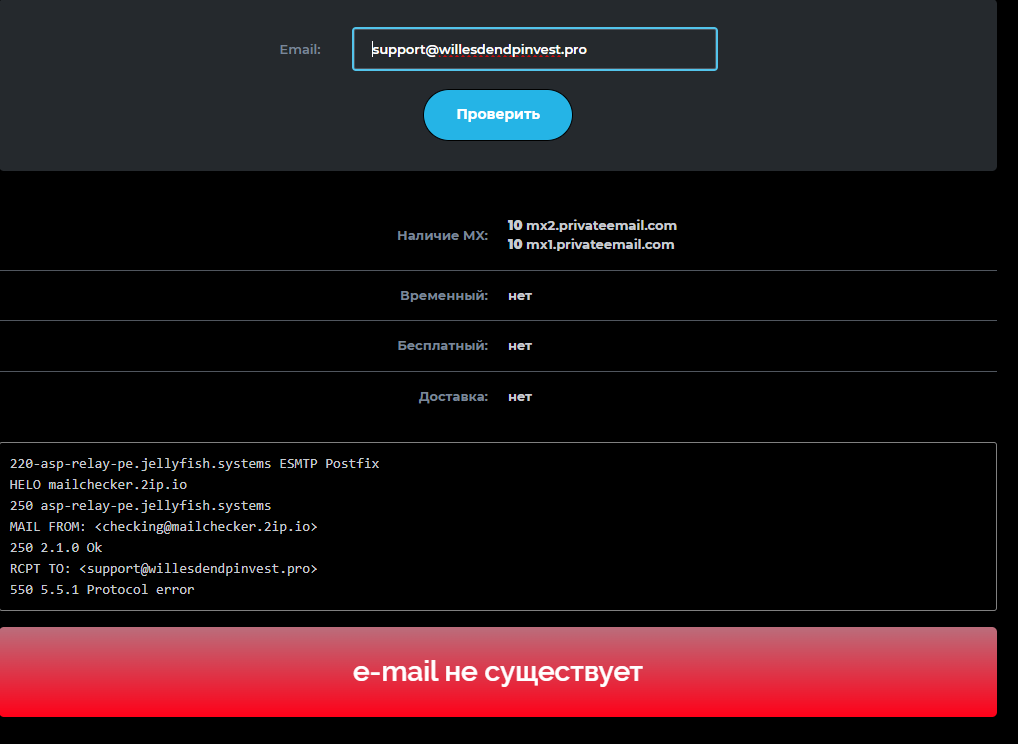Click the 250 2.1.0 Ok log line
1018x744 pixels.
click(56, 548)
